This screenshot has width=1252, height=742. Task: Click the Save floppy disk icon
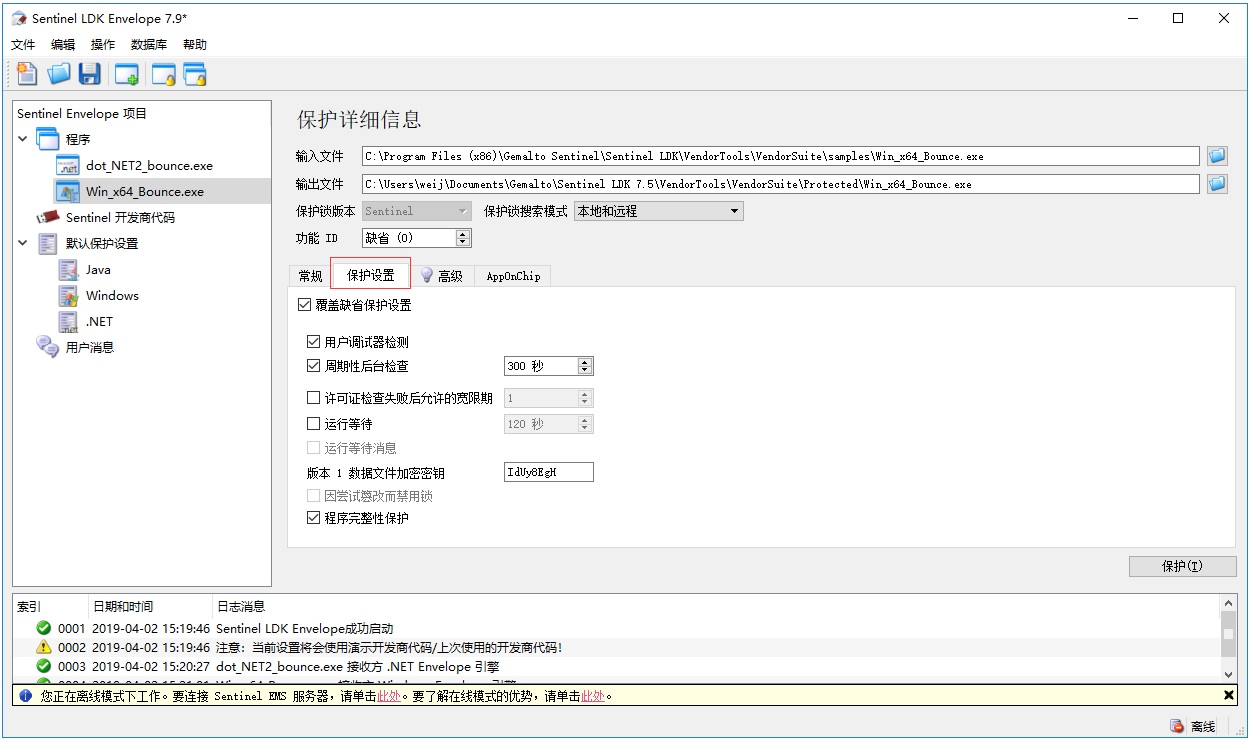[x=90, y=73]
